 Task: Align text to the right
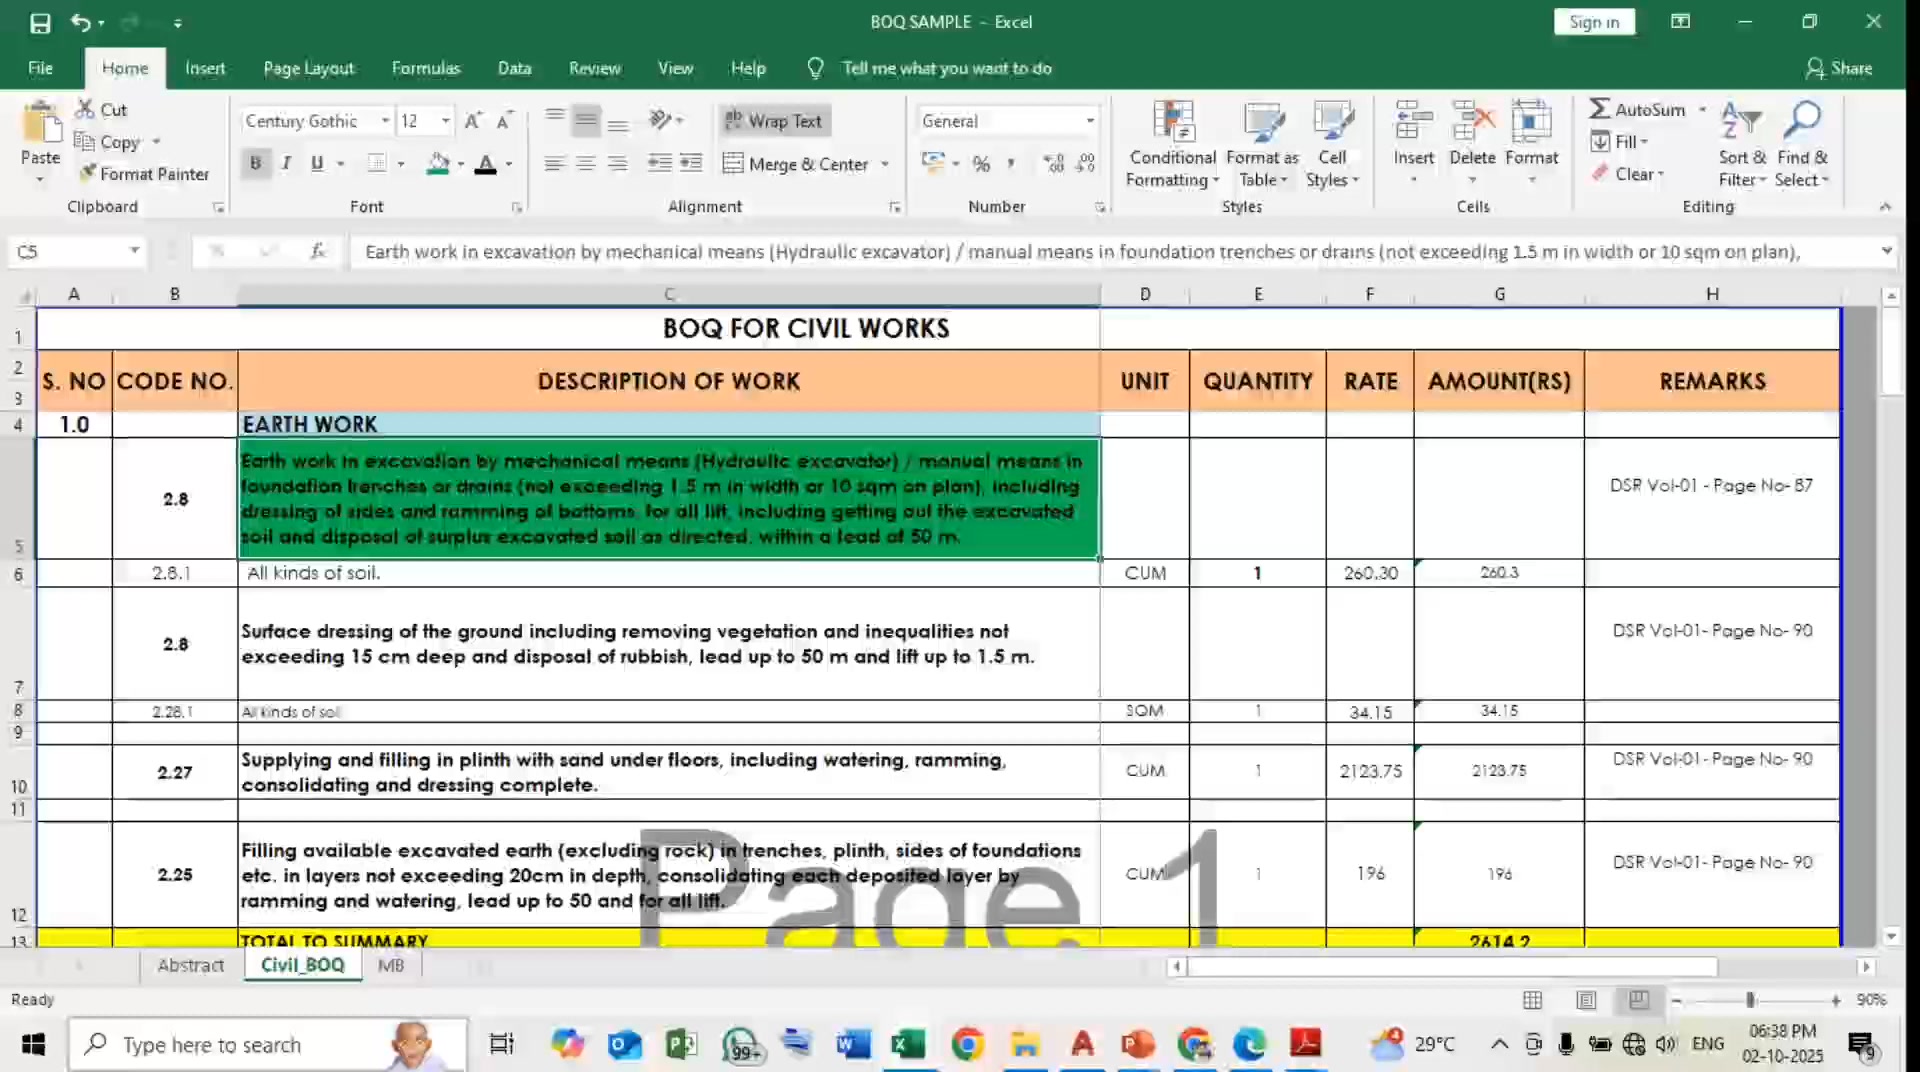click(618, 163)
